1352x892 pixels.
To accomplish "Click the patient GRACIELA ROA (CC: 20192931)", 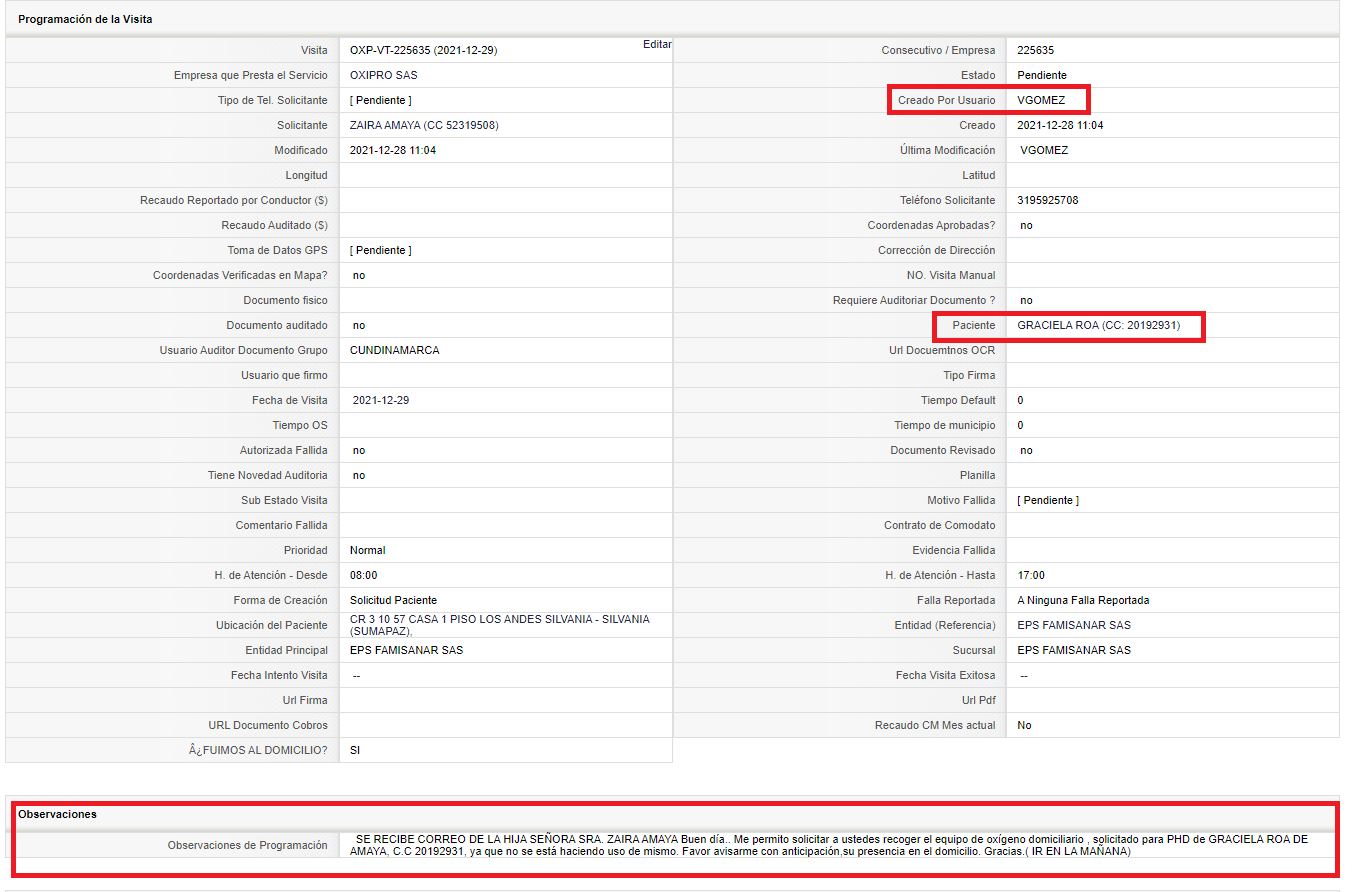I will pyautogui.click(x=1099, y=325).
